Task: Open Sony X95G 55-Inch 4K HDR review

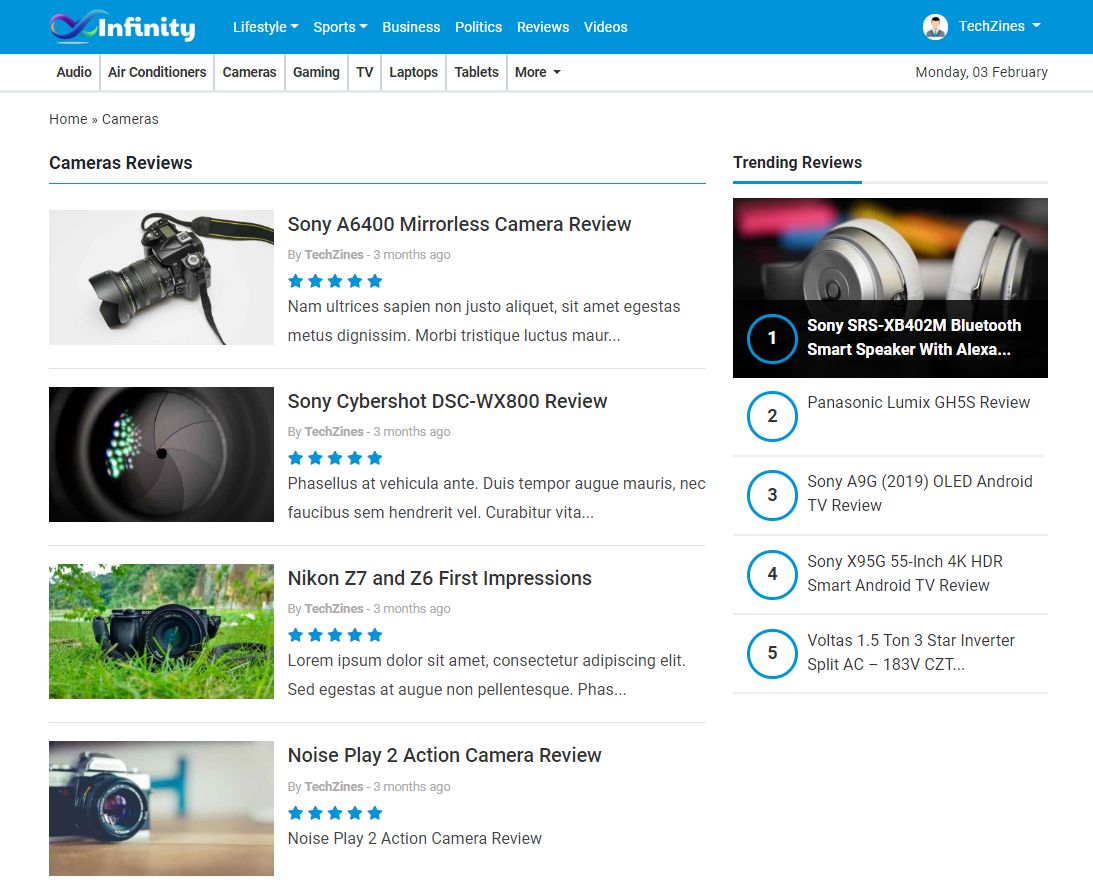Action: click(x=905, y=573)
